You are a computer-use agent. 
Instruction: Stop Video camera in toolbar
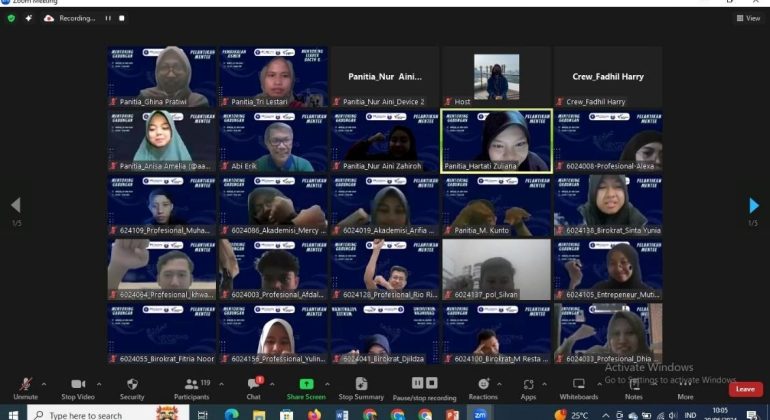(78, 389)
